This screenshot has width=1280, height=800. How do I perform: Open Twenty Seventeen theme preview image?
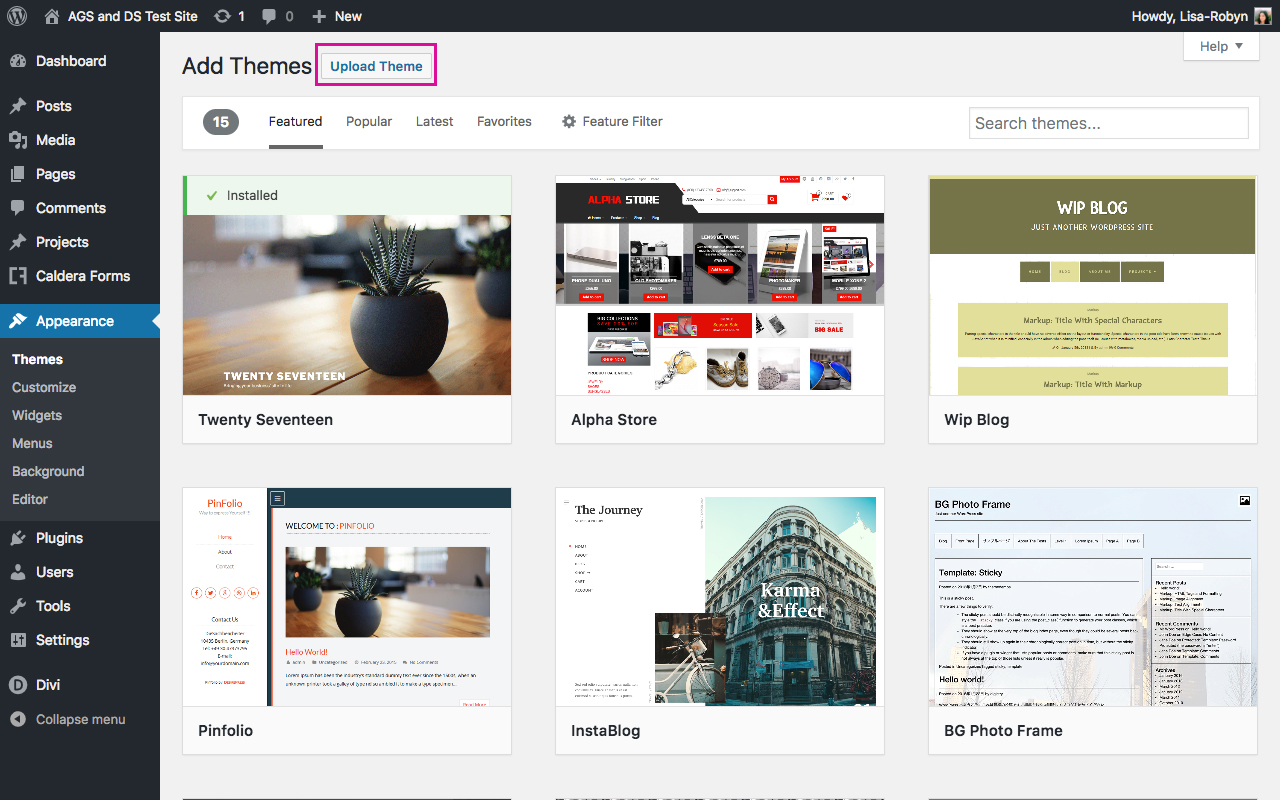pyautogui.click(x=347, y=305)
